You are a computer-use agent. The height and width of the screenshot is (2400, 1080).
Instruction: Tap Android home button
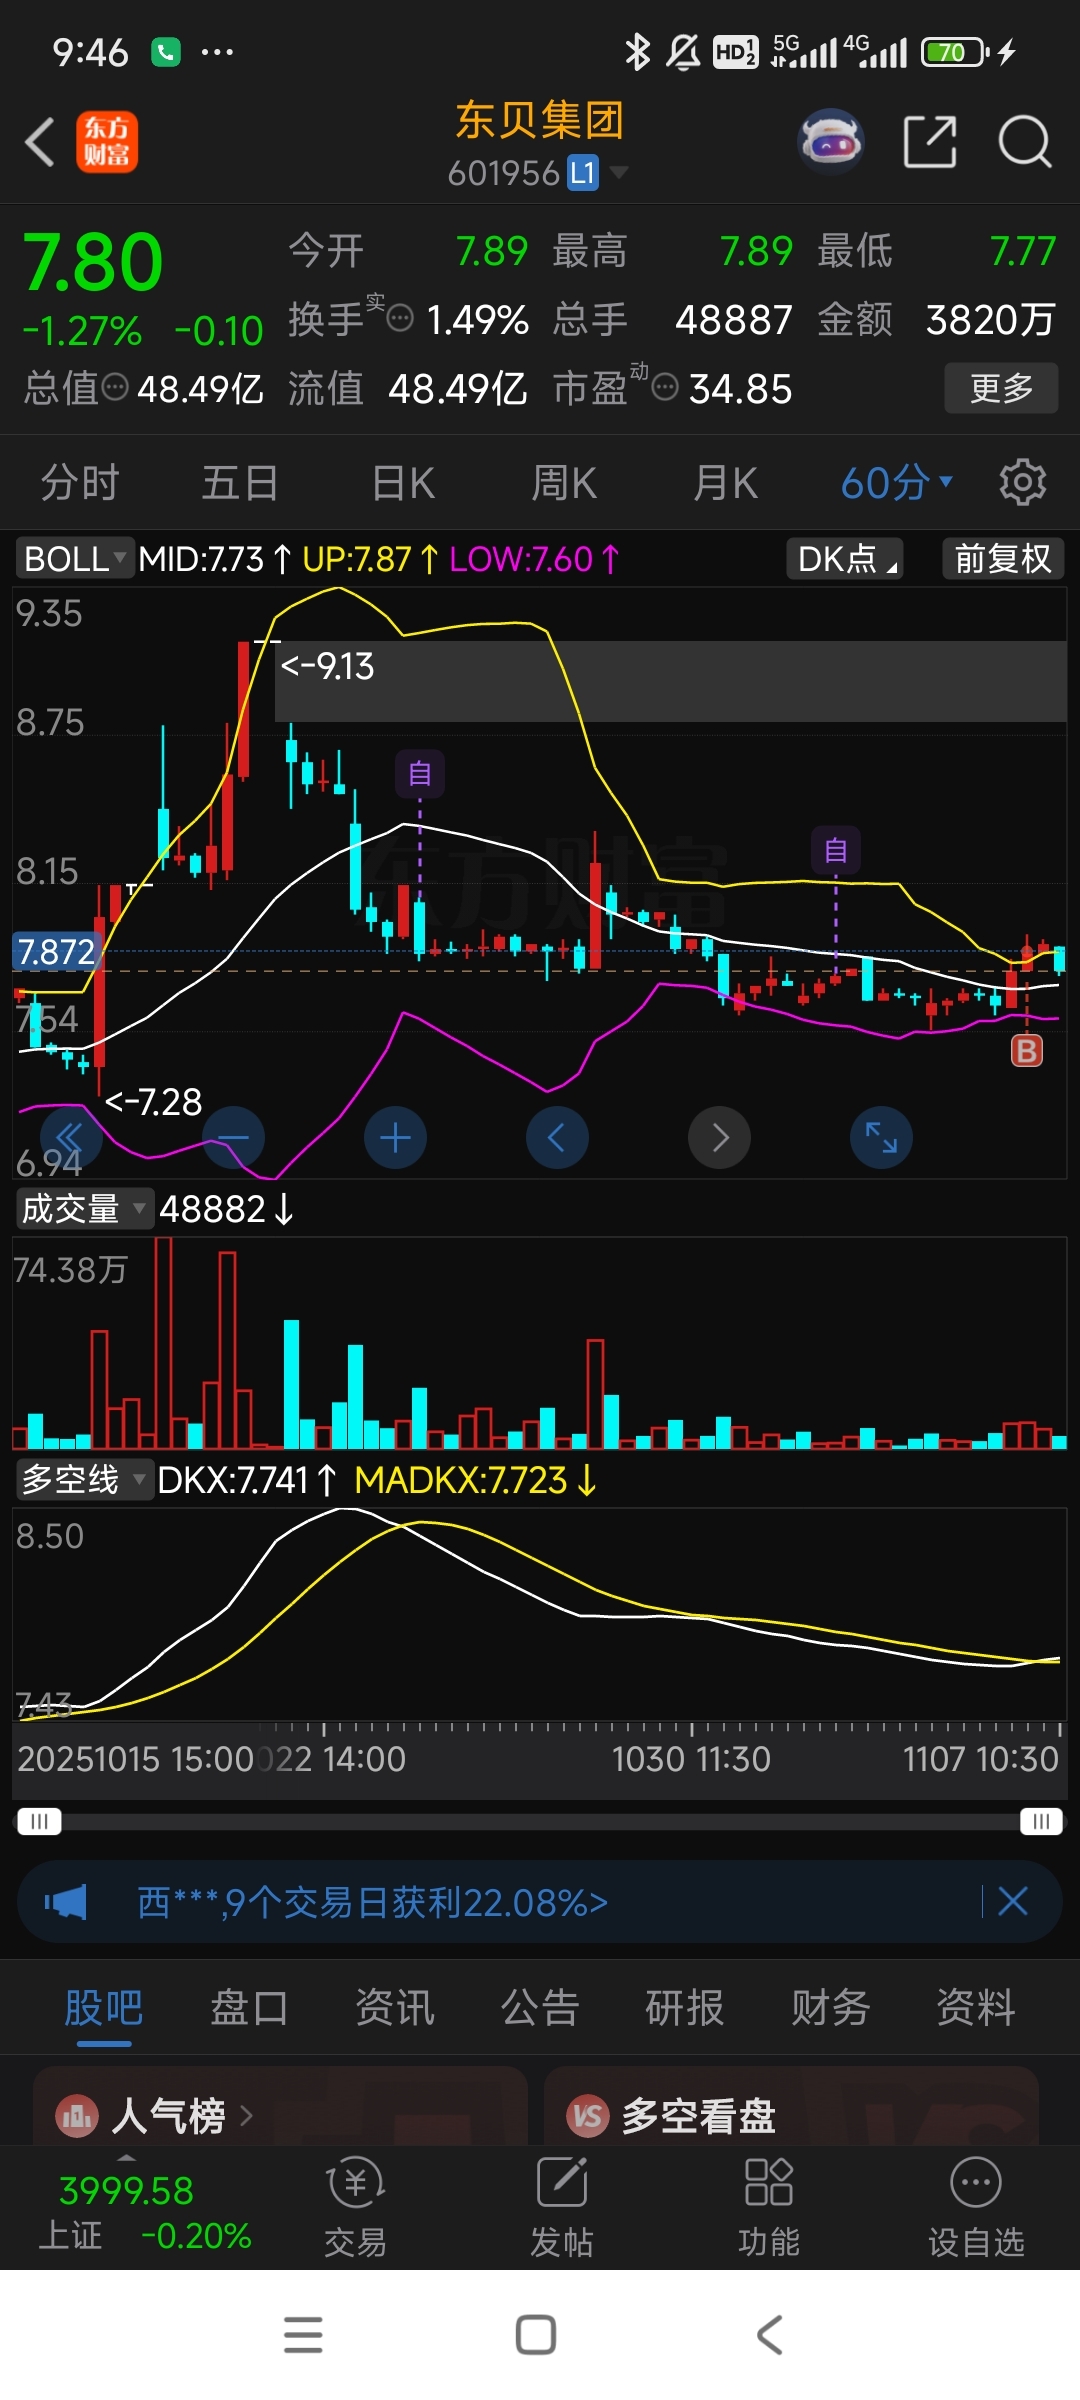[x=536, y=2335]
